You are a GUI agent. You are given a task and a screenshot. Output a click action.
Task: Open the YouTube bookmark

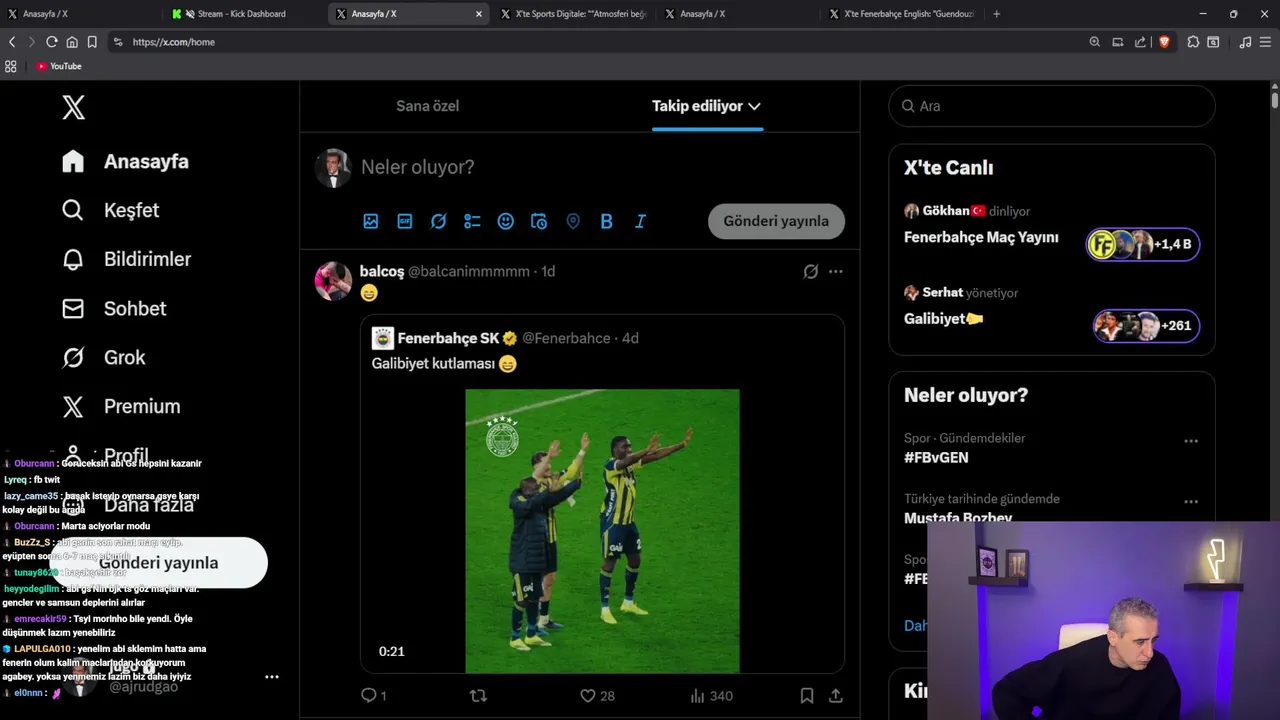[x=59, y=66]
